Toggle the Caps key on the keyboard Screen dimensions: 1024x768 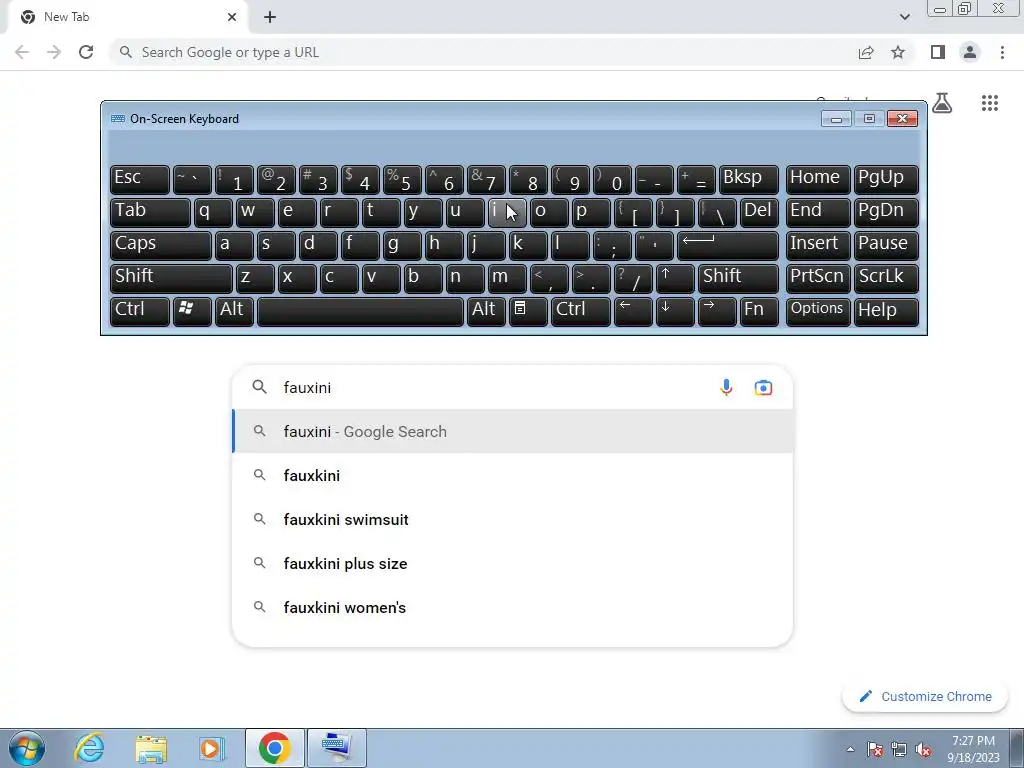[160, 245]
